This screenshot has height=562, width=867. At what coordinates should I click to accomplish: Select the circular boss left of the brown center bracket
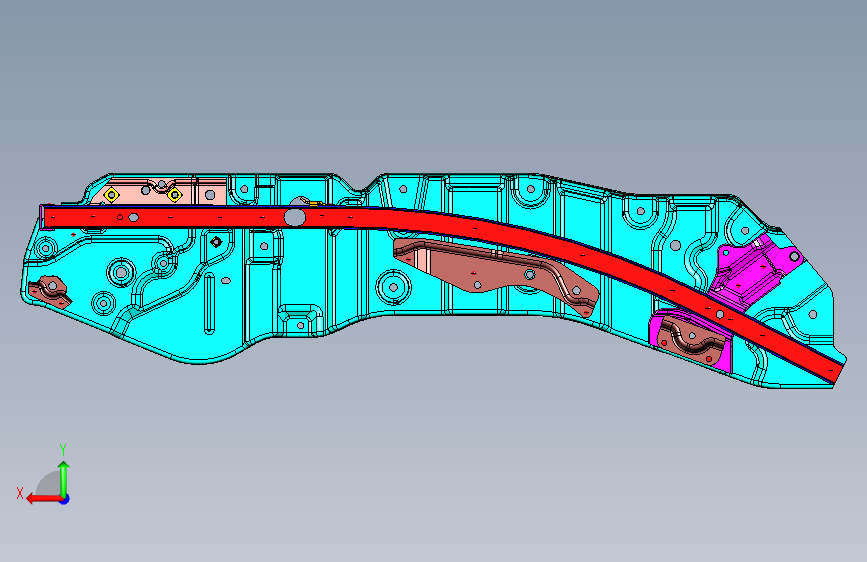(394, 287)
